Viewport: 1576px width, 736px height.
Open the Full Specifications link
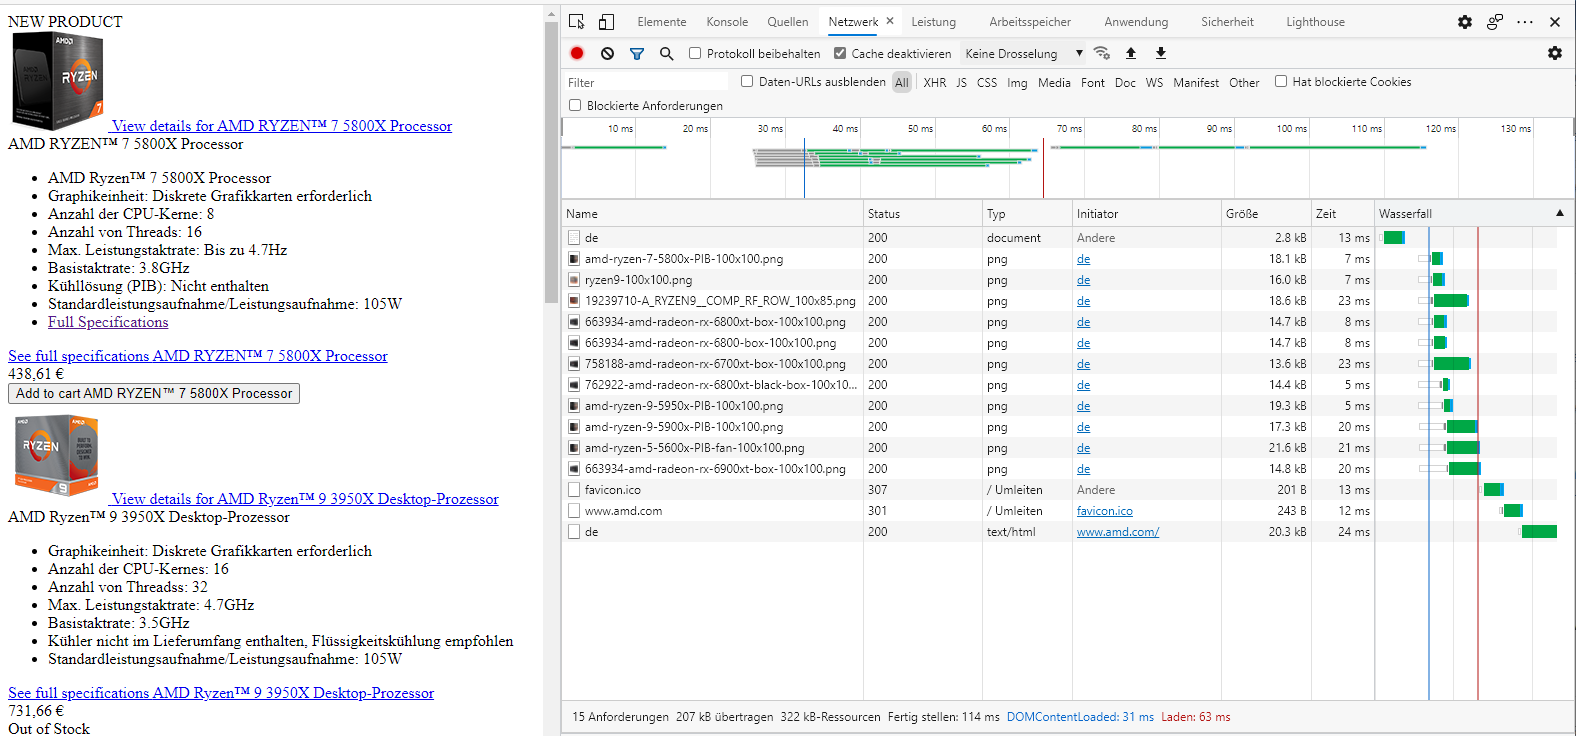point(108,322)
